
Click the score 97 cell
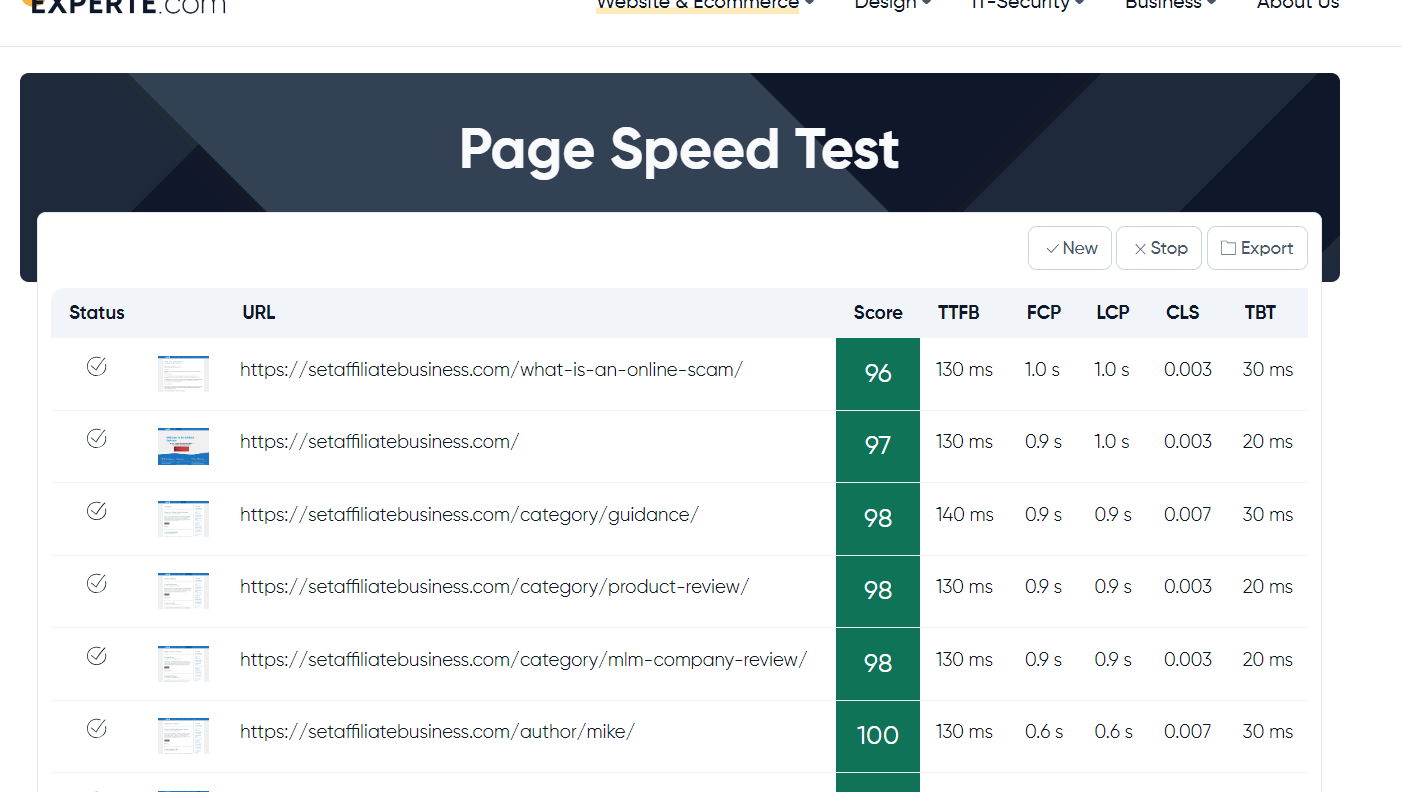tap(878, 446)
